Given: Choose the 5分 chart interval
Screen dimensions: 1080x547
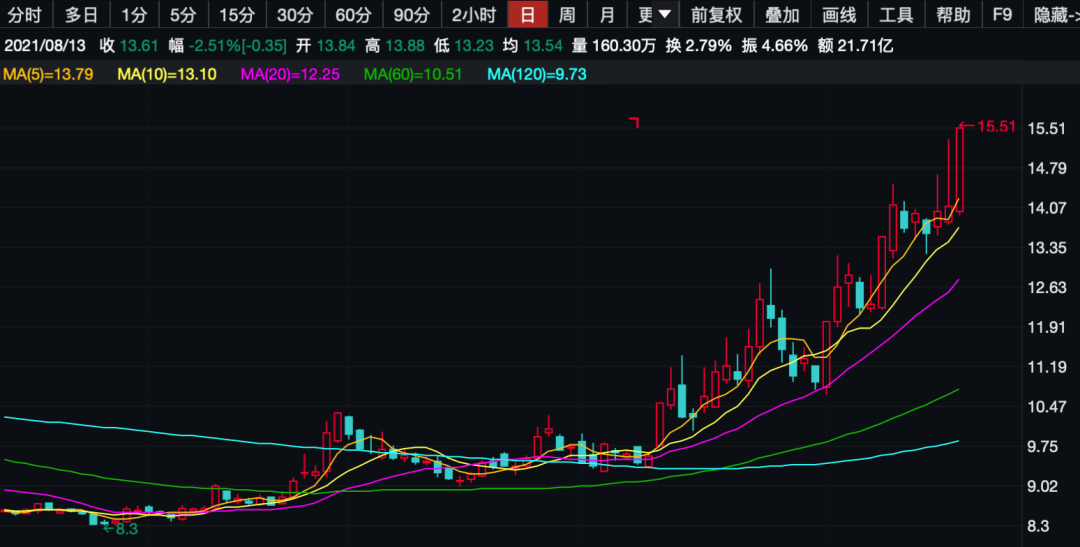Looking at the screenshot, I should 183,14.
